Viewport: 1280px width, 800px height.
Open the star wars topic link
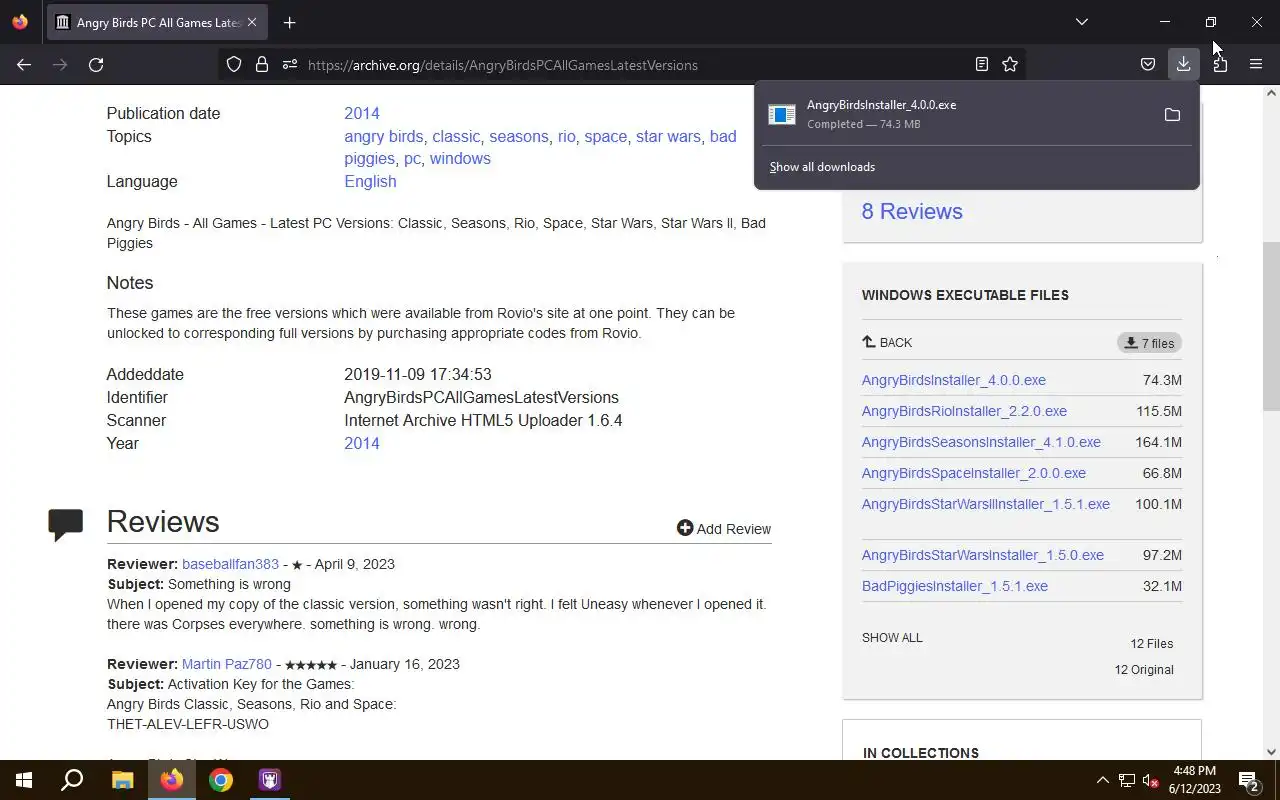click(x=668, y=136)
